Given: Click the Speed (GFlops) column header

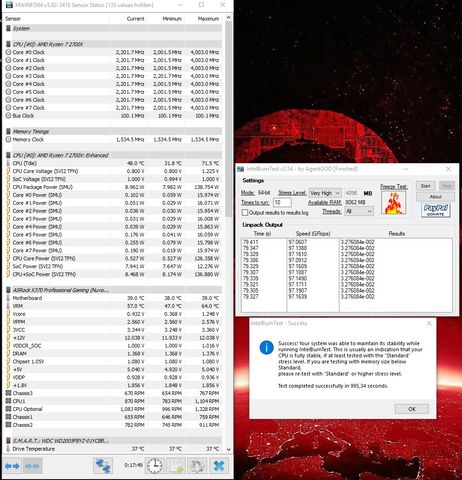Looking at the screenshot, I should pyautogui.click(x=313, y=234).
